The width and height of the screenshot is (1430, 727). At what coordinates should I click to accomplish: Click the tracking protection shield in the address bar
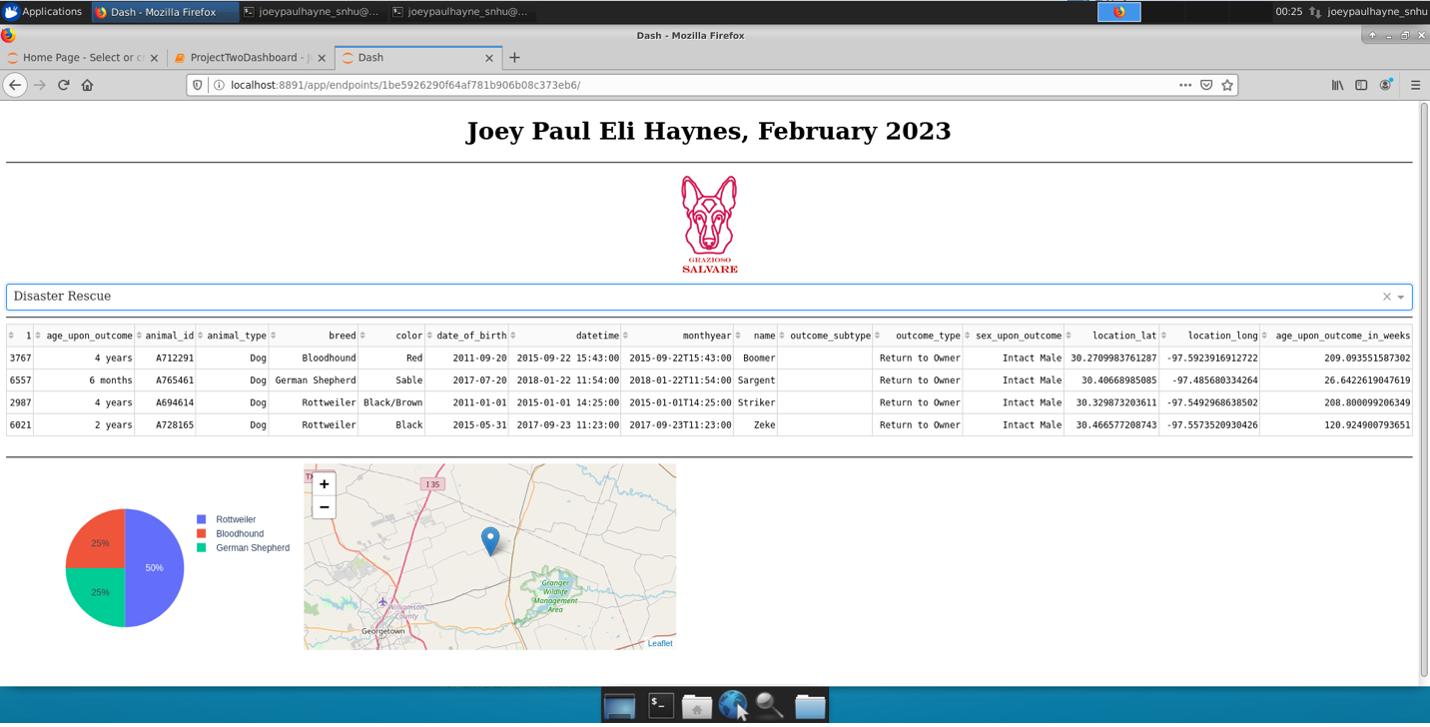196,85
